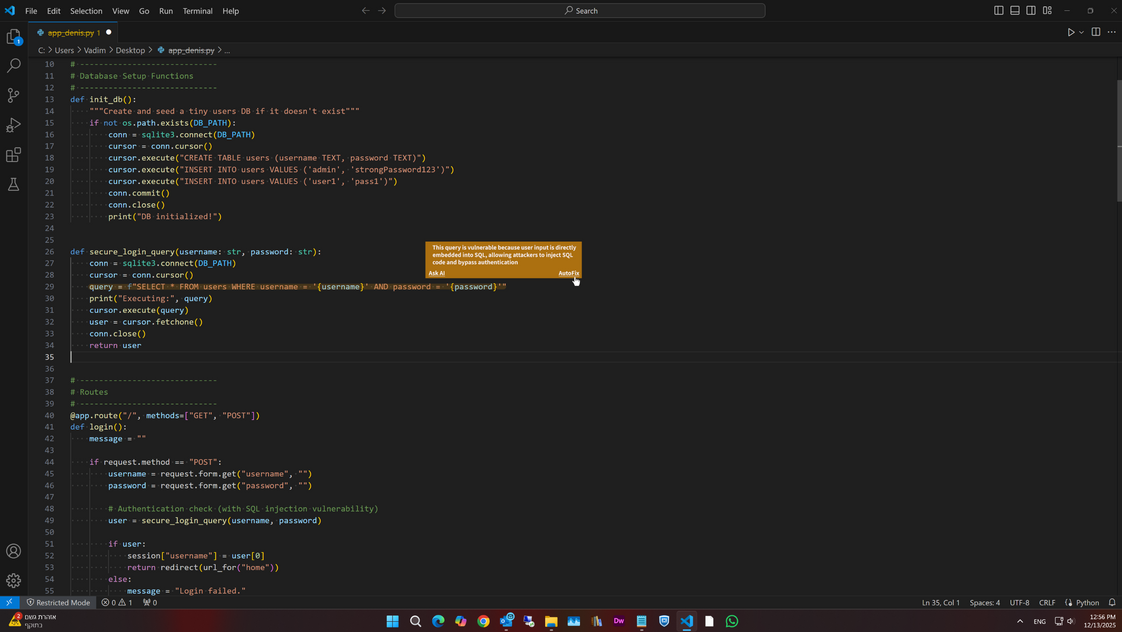Change file encoding UTF-8
Image resolution: width=1122 pixels, height=632 pixels.
[x=1019, y=603]
